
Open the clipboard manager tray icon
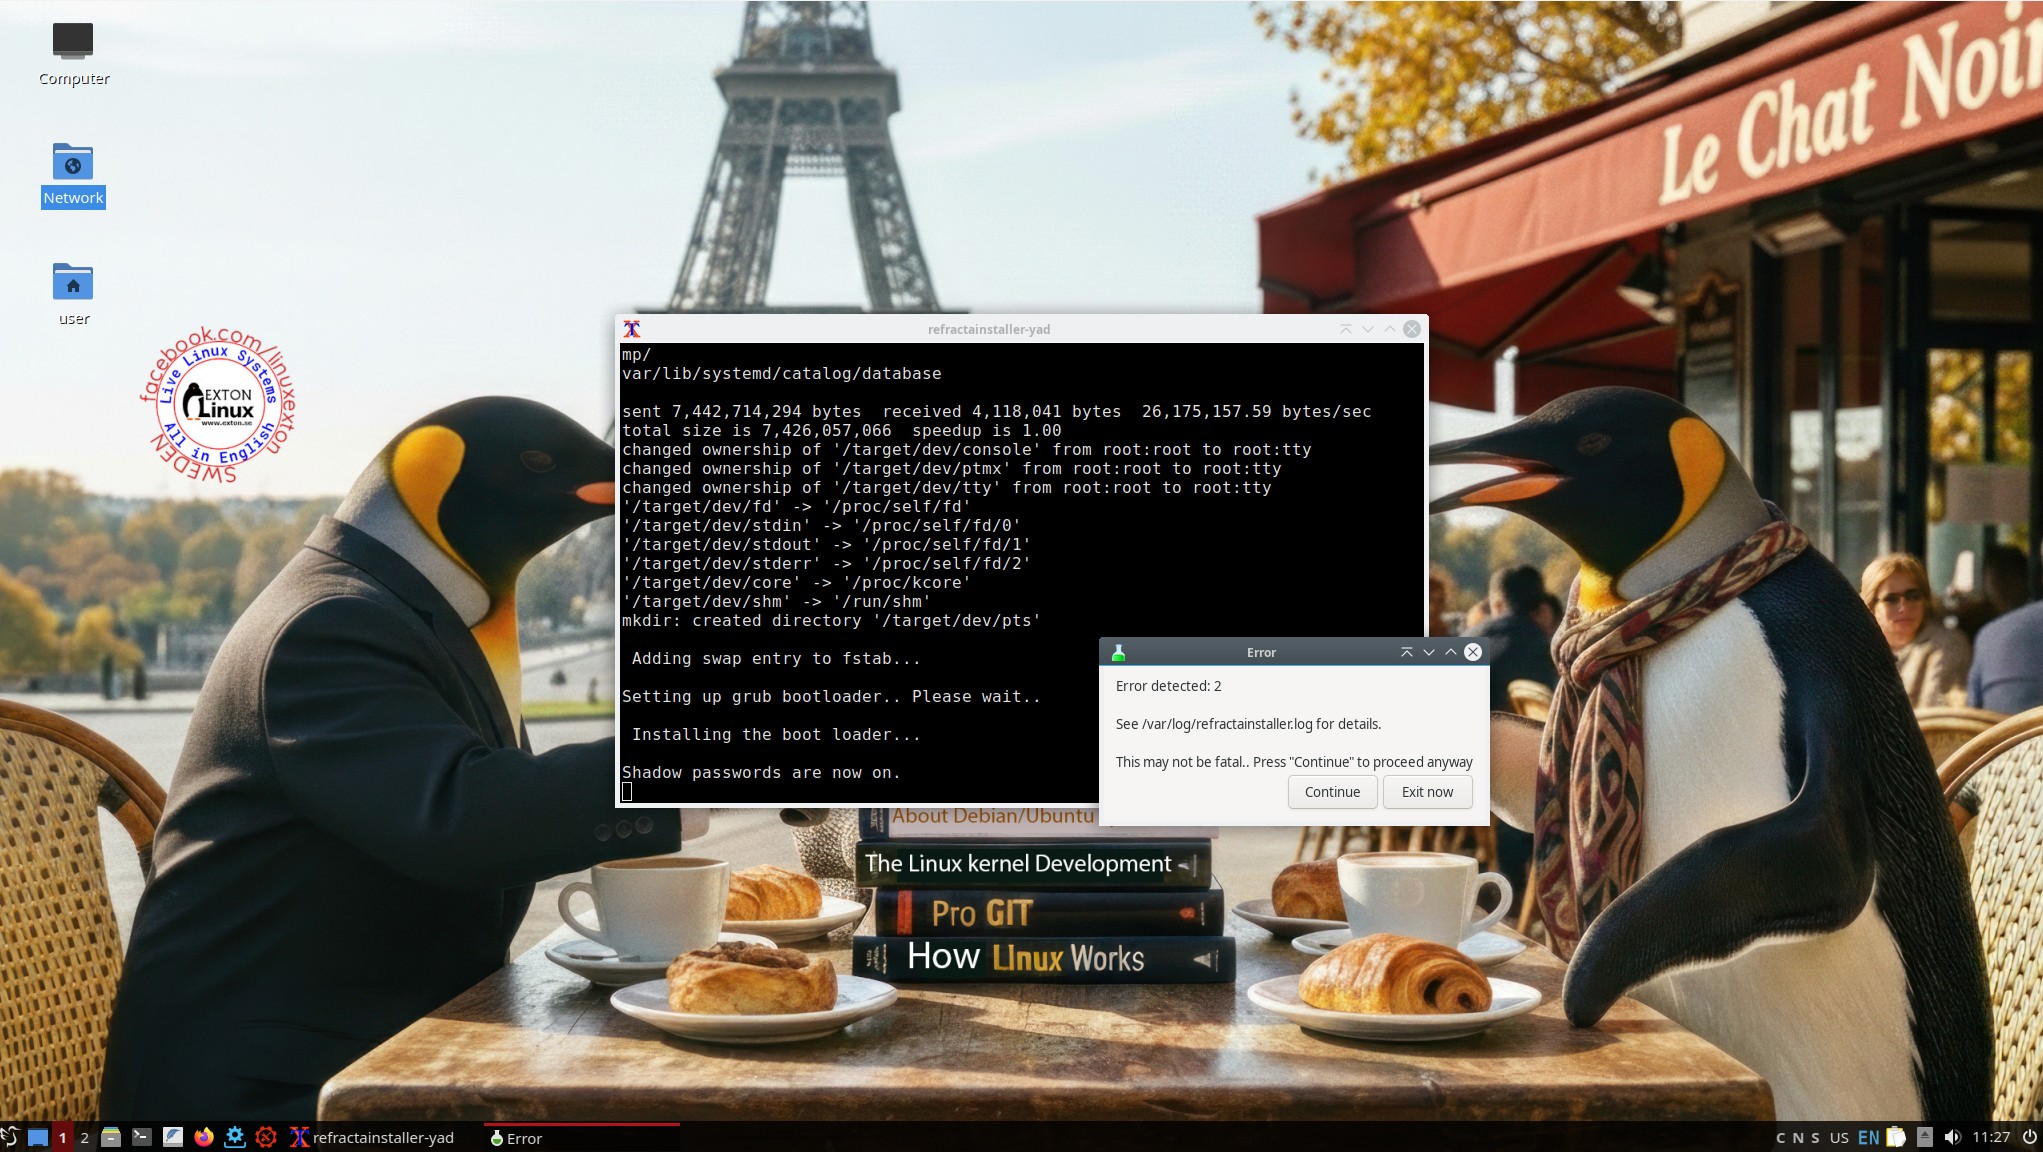coord(1896,1137)
